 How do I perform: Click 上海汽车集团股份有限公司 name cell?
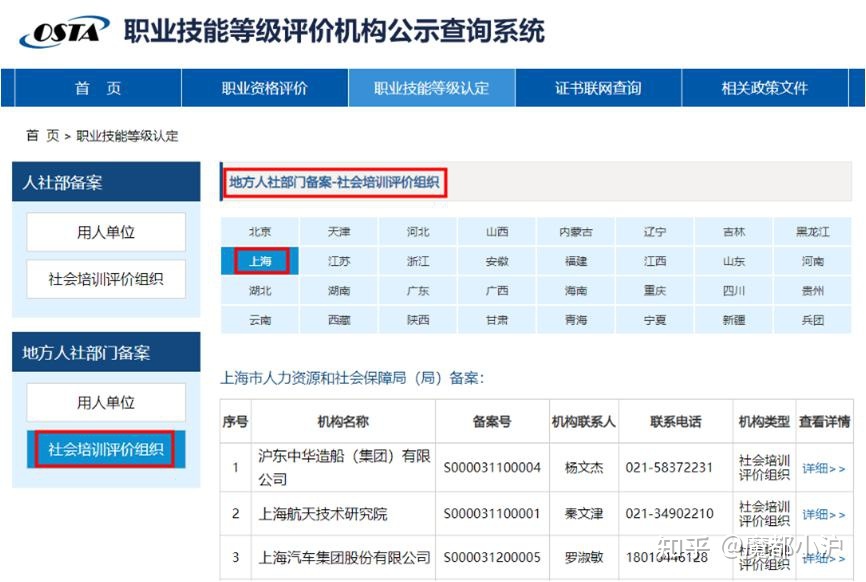[x=344, y=558]
